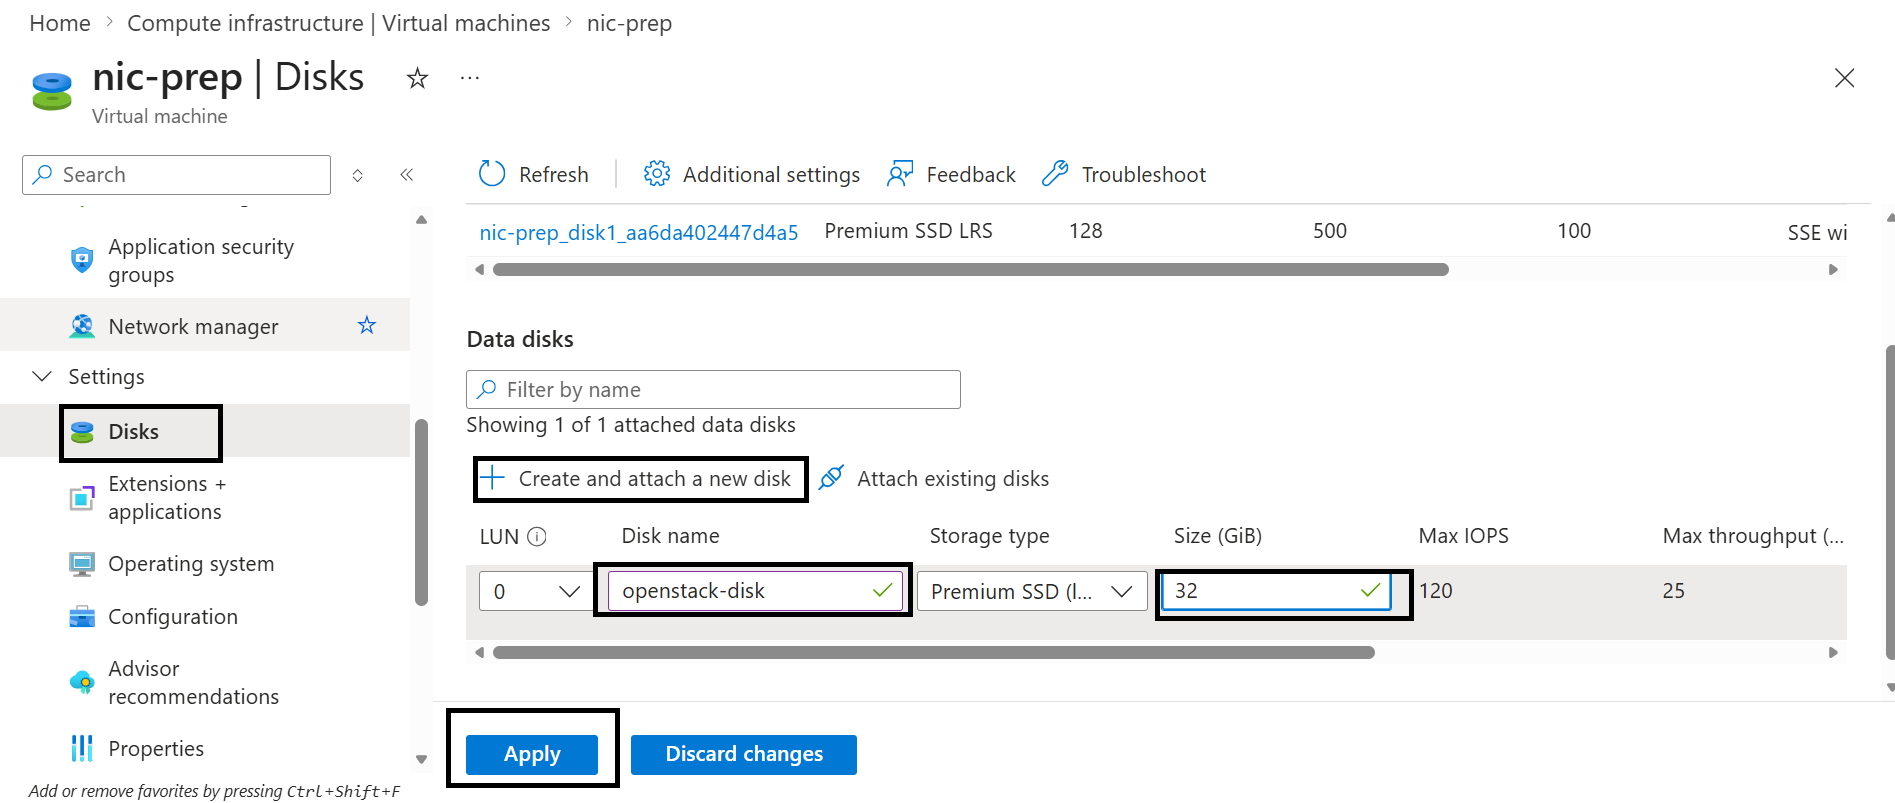The height and width of the screenshot is (803, 1895).
Task: Click Max throughput column header
Action: [x=1753, y=536]
